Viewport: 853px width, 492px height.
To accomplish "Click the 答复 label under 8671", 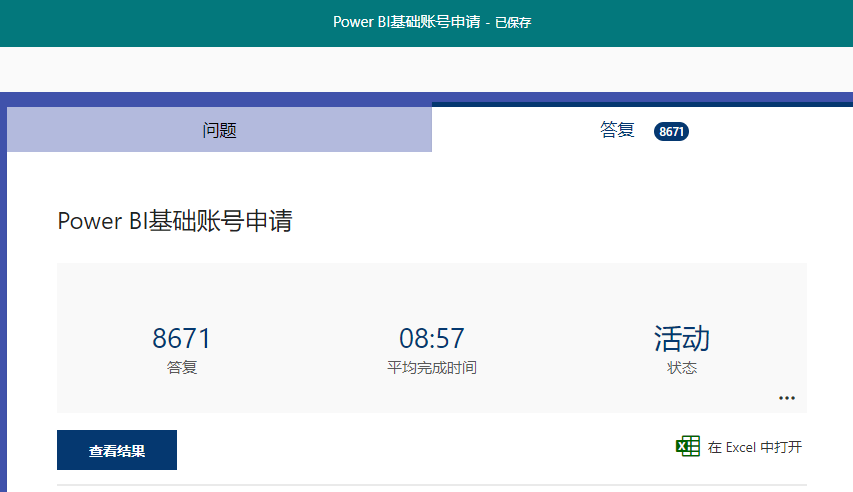I will 182,367.
